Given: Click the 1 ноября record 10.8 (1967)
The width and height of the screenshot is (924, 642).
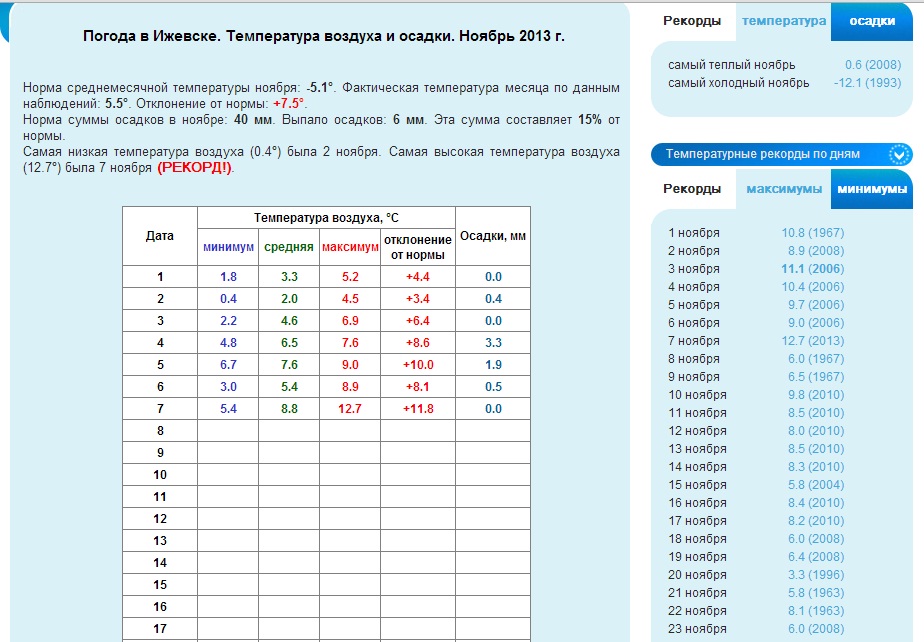Looking at the screenshot, I should [x=812, y=233].
